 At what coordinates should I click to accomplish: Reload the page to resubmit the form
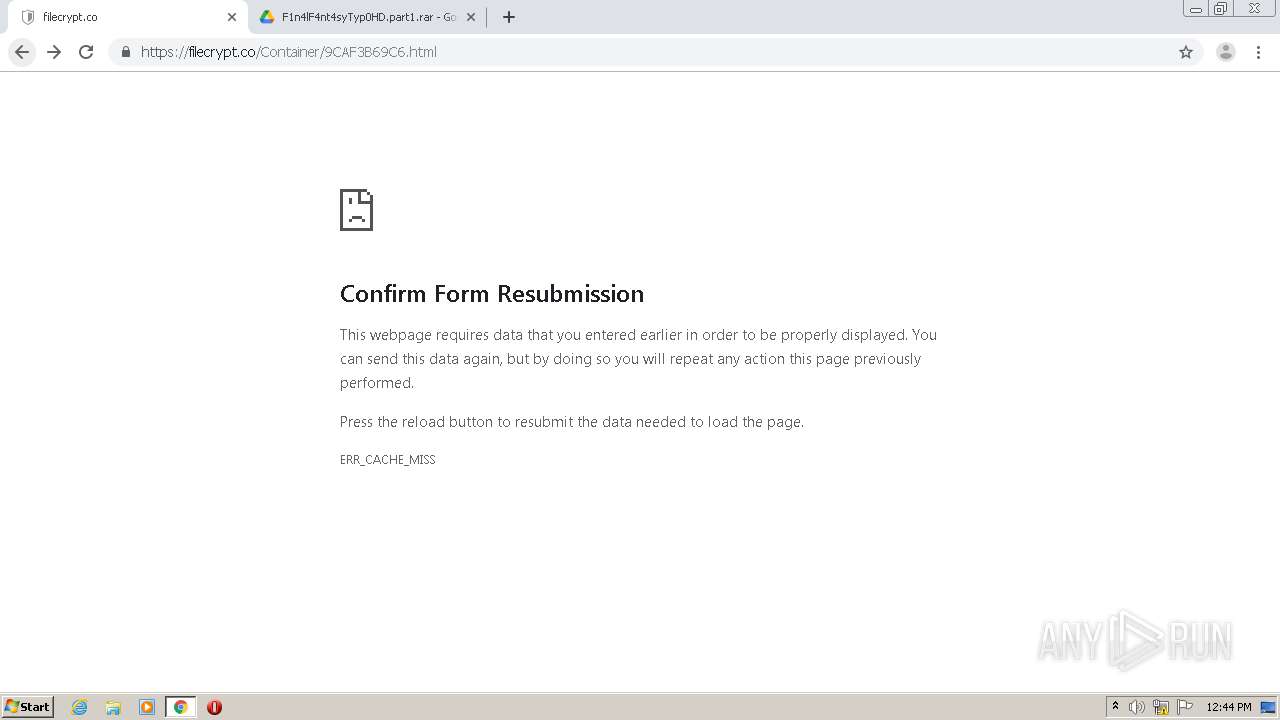(x=86, y=52)
